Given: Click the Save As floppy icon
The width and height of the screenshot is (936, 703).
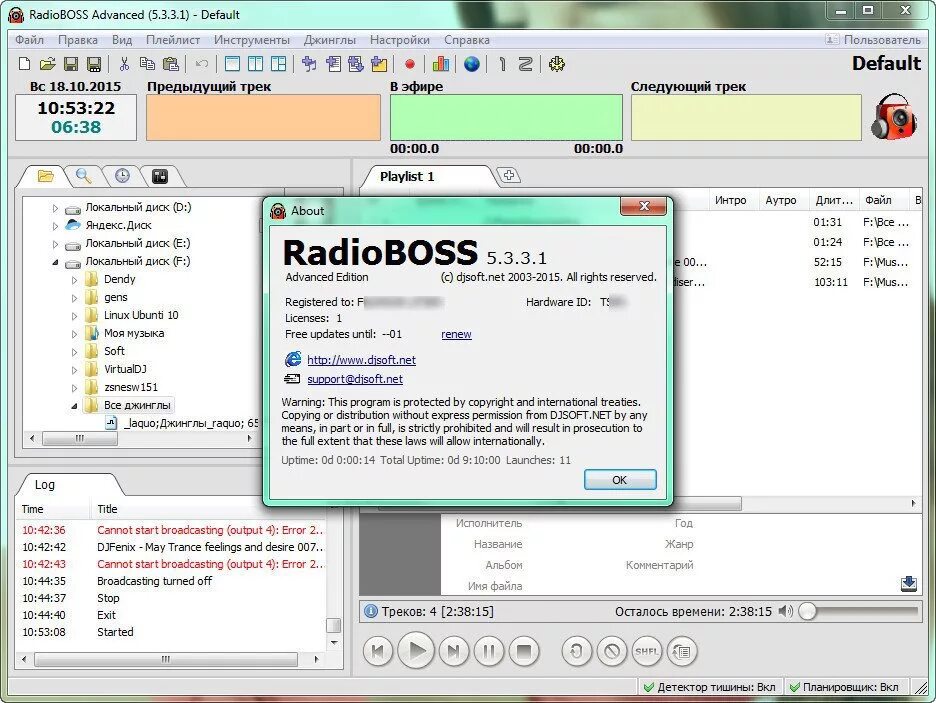Looking at the screenshot, I should tap(94, 64).
